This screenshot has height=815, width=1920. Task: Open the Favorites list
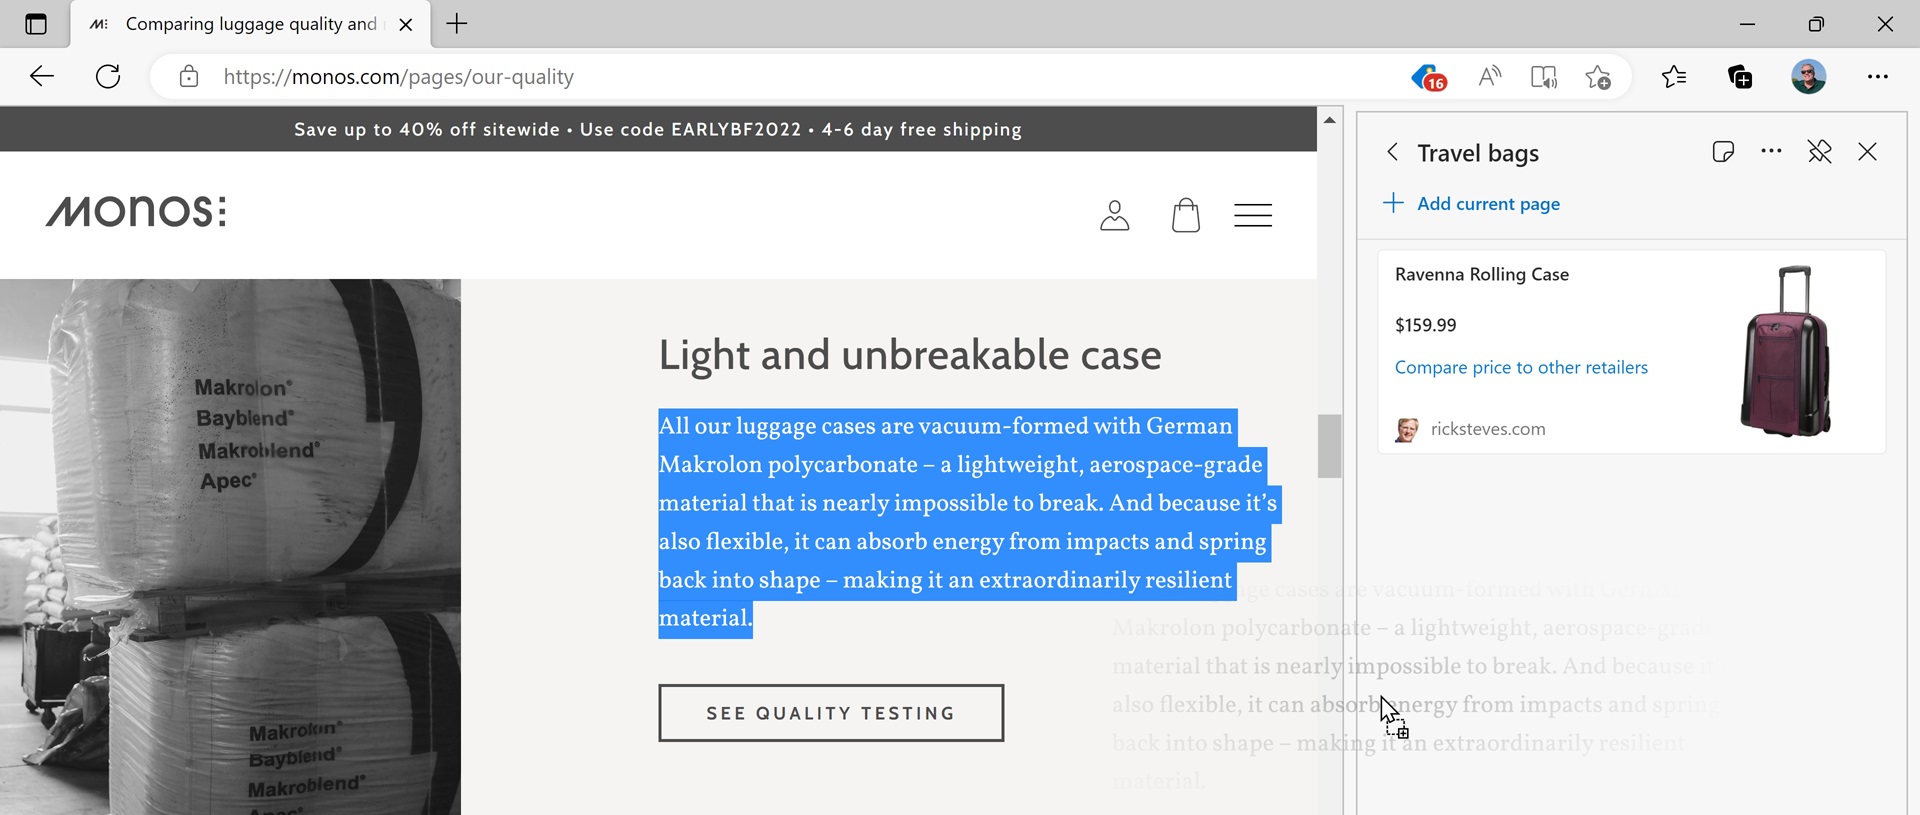(x=1673, y=77)
